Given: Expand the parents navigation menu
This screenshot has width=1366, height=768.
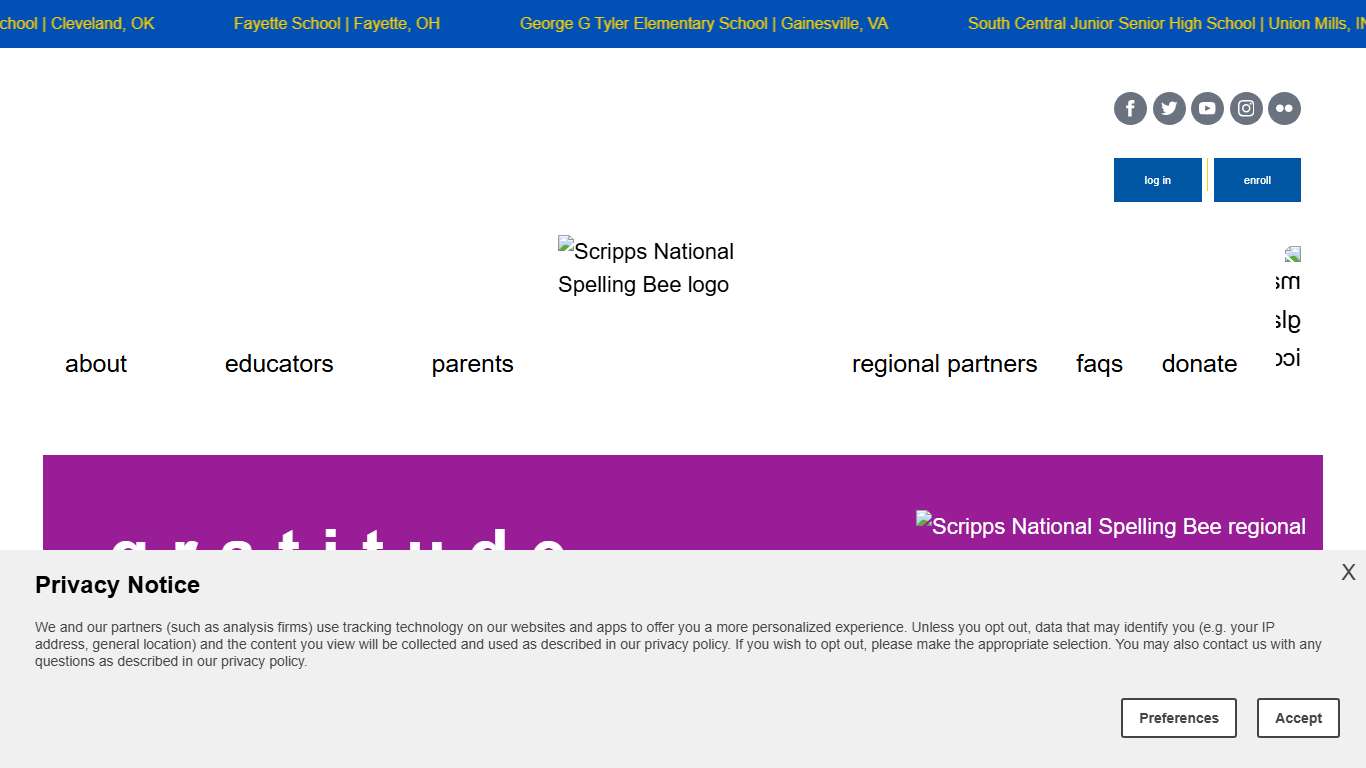Looking at the screenshot, I should pyautogui.click(x=472, y=364).
